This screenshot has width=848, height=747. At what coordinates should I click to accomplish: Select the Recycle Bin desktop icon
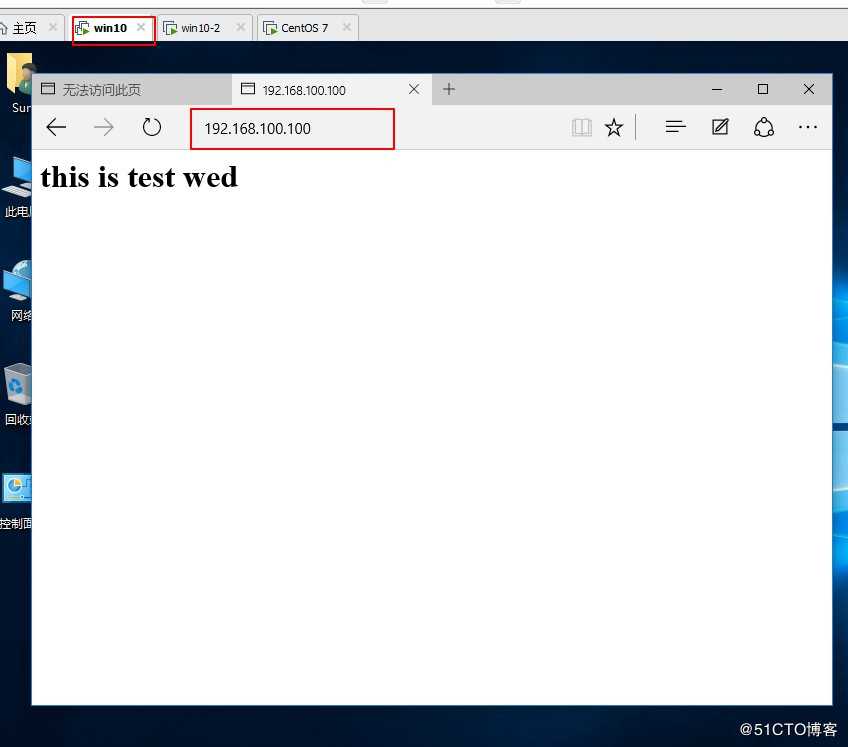point(17,394)
